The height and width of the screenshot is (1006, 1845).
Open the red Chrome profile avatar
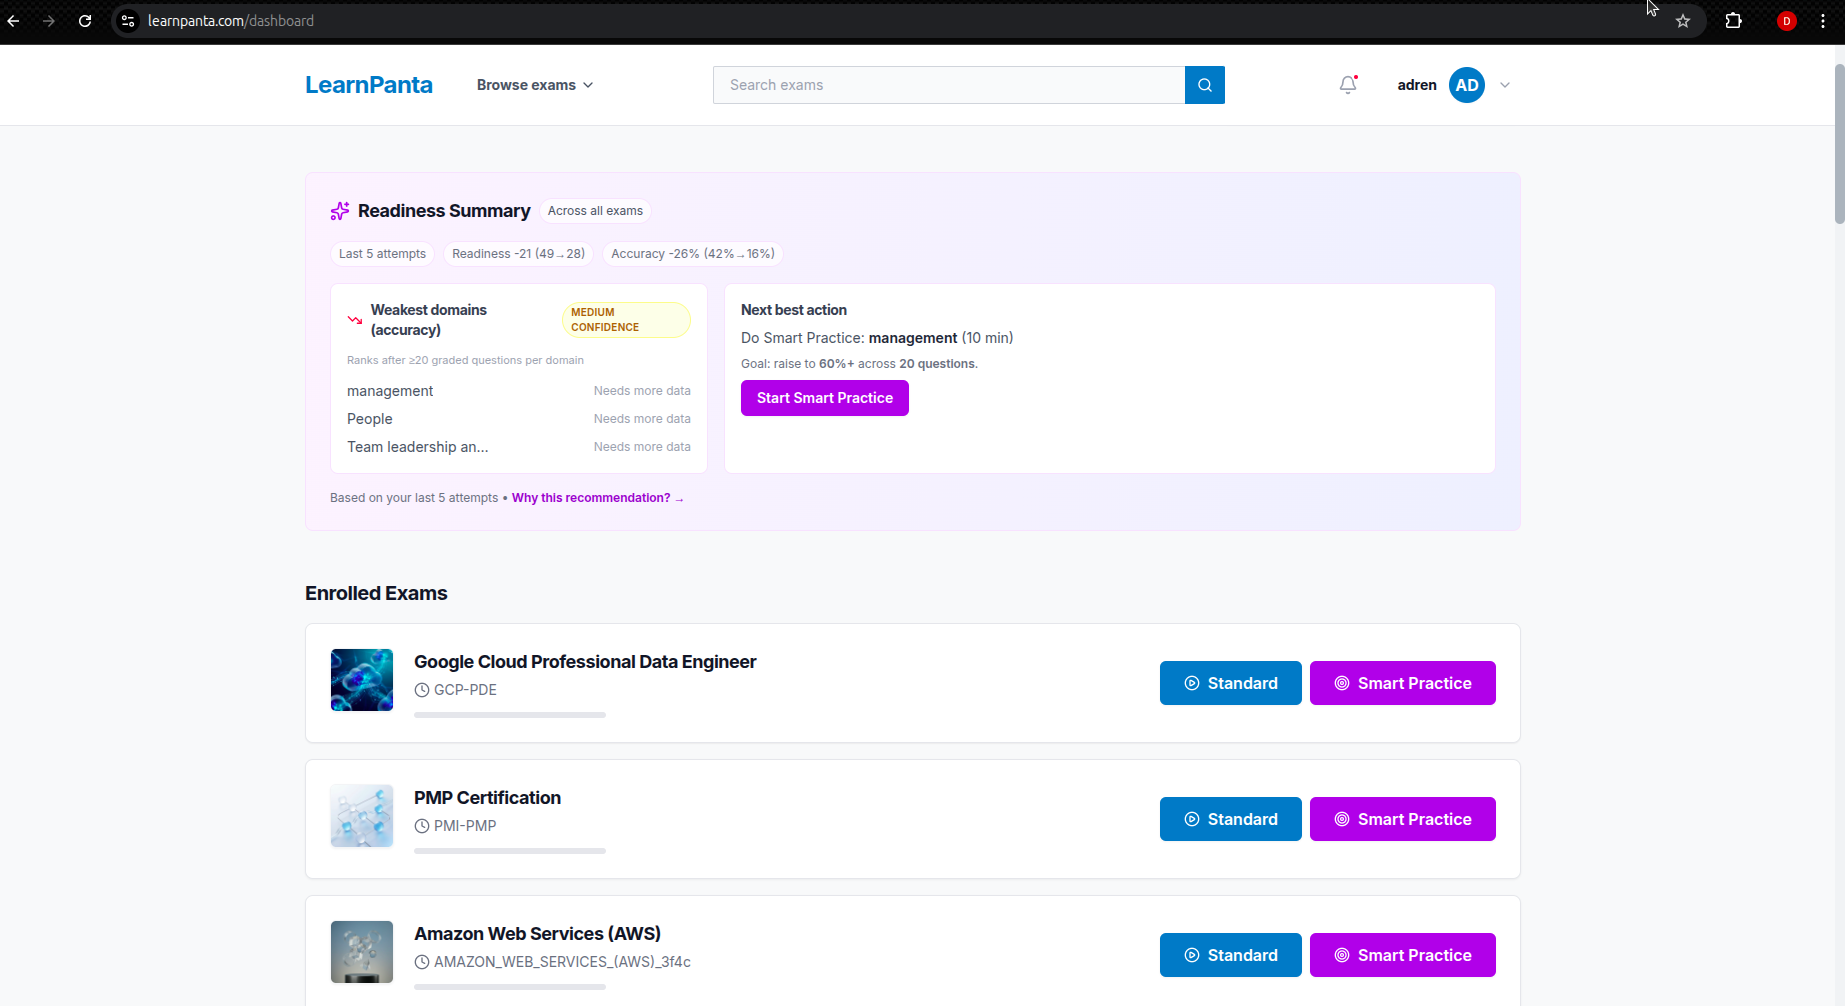coord(1787,21)
